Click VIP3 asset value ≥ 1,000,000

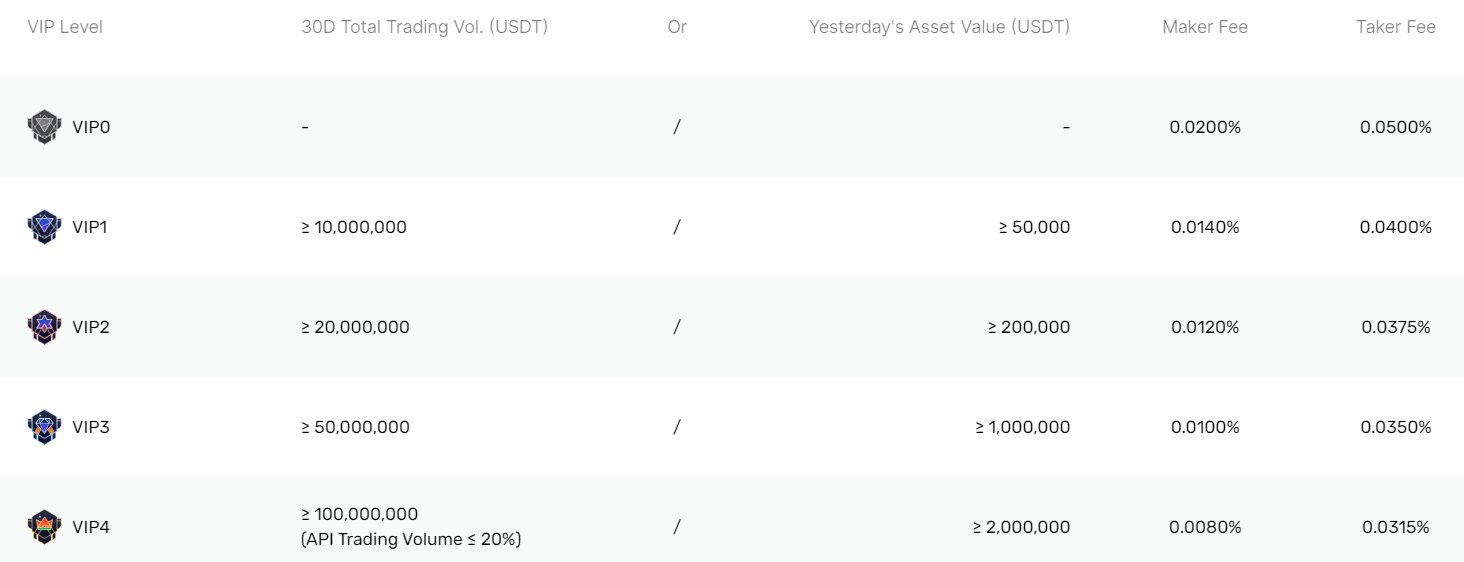[x=1023, y=427]
